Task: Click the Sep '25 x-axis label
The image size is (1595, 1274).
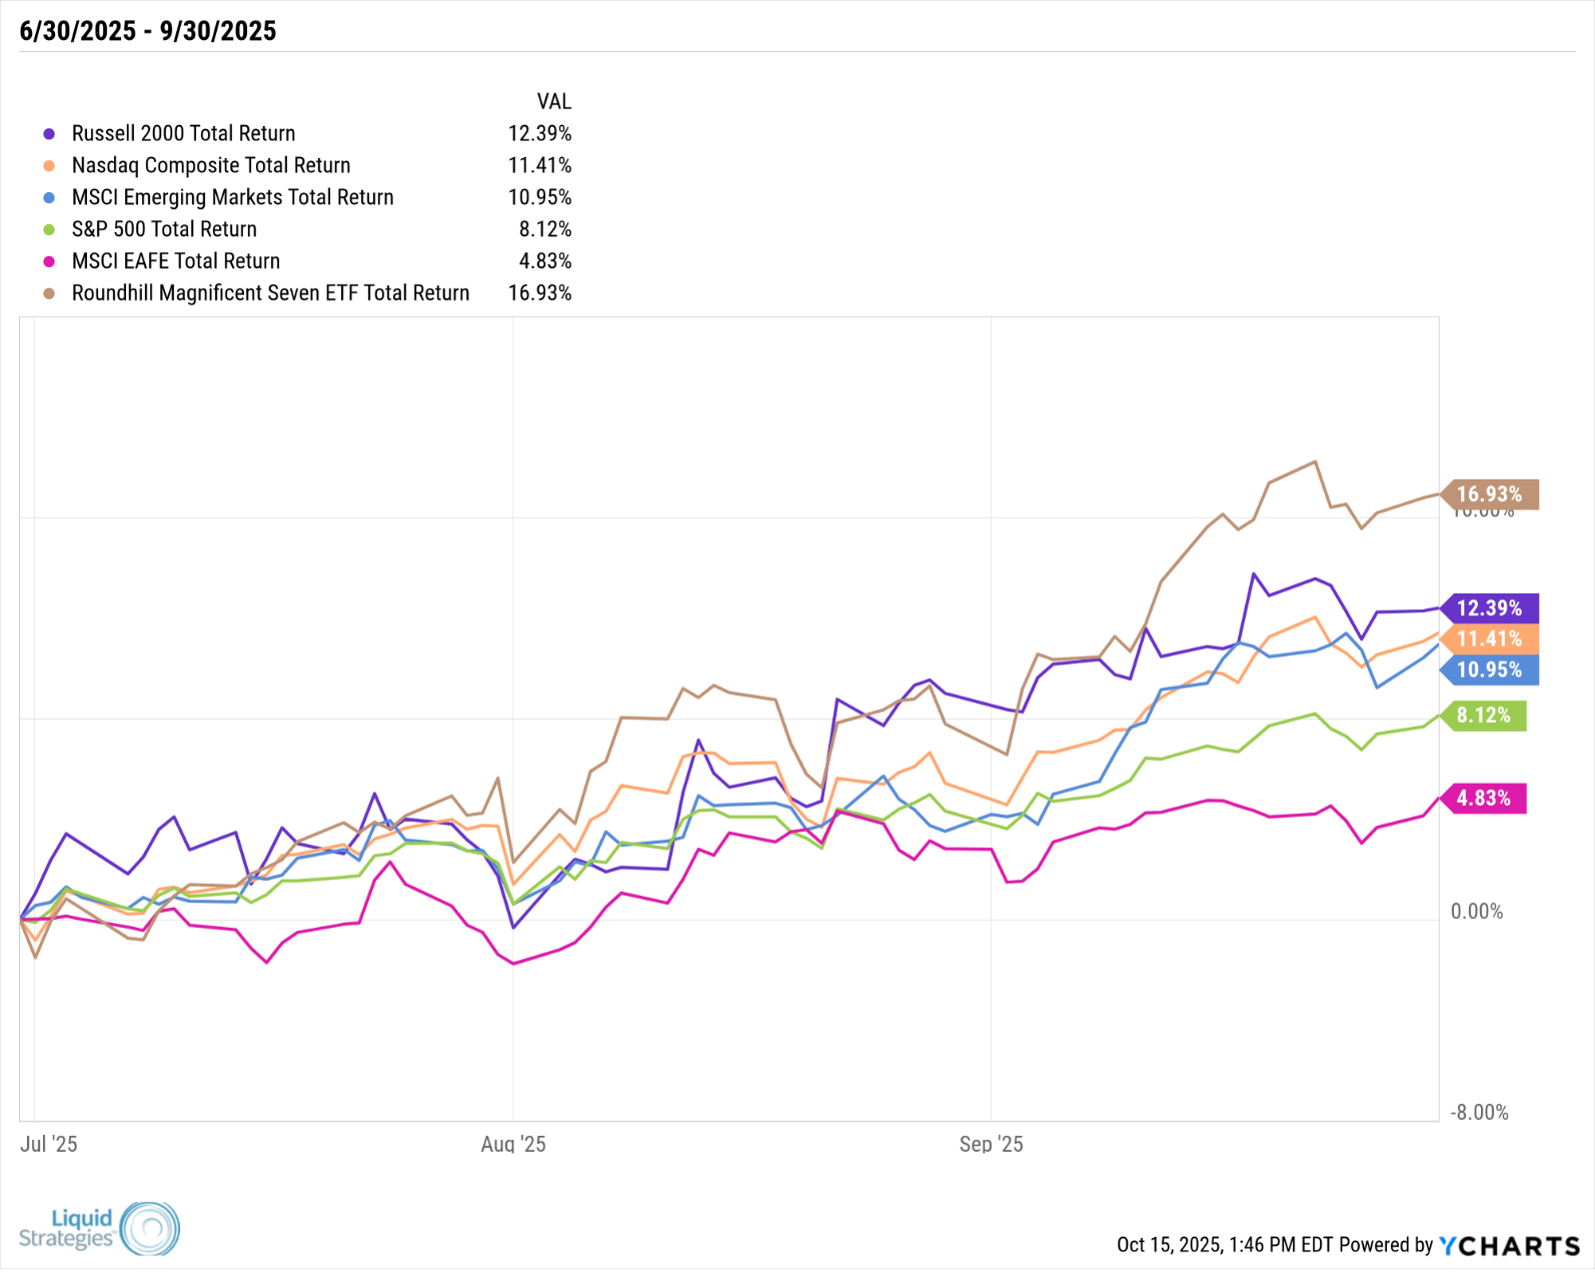Action: tap(991, 1144)
